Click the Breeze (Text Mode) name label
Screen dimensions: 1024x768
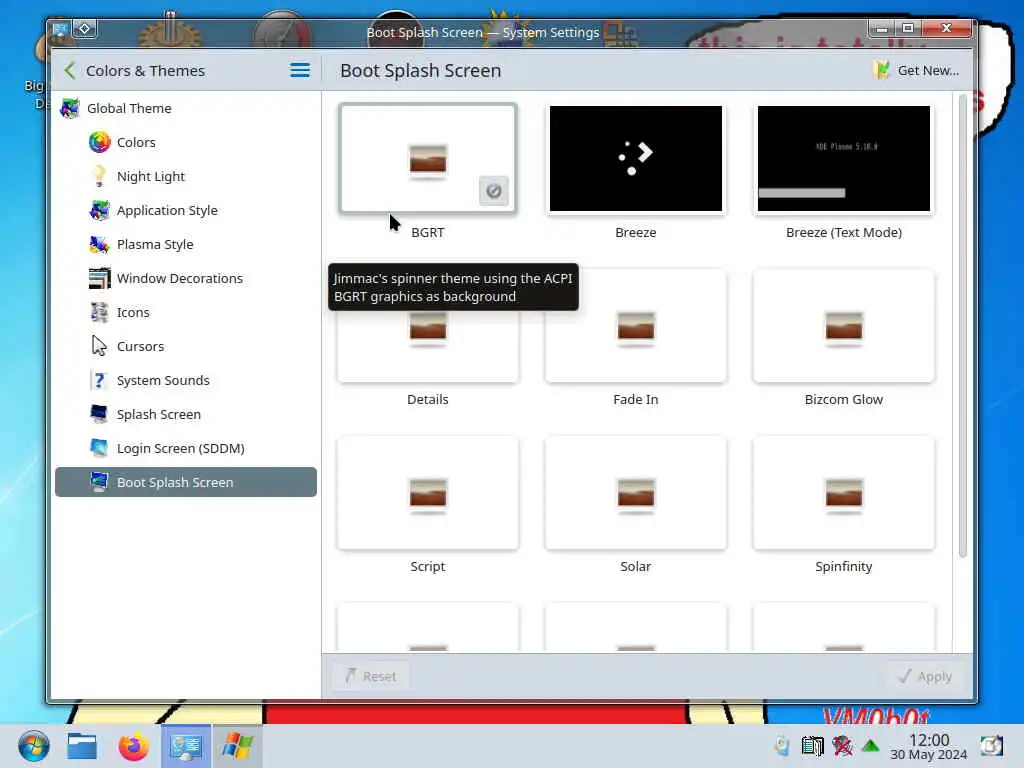click(x=844, y=232)
